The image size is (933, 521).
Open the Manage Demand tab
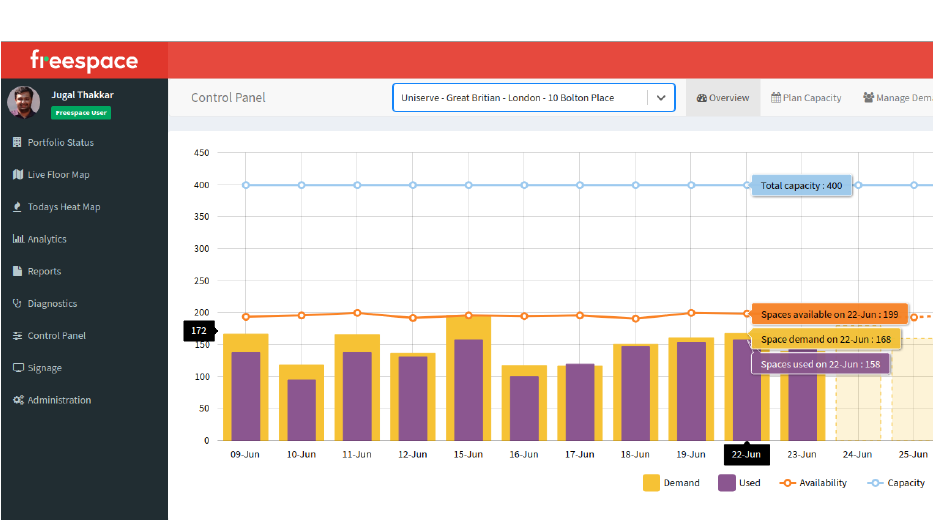coord(896,98)
